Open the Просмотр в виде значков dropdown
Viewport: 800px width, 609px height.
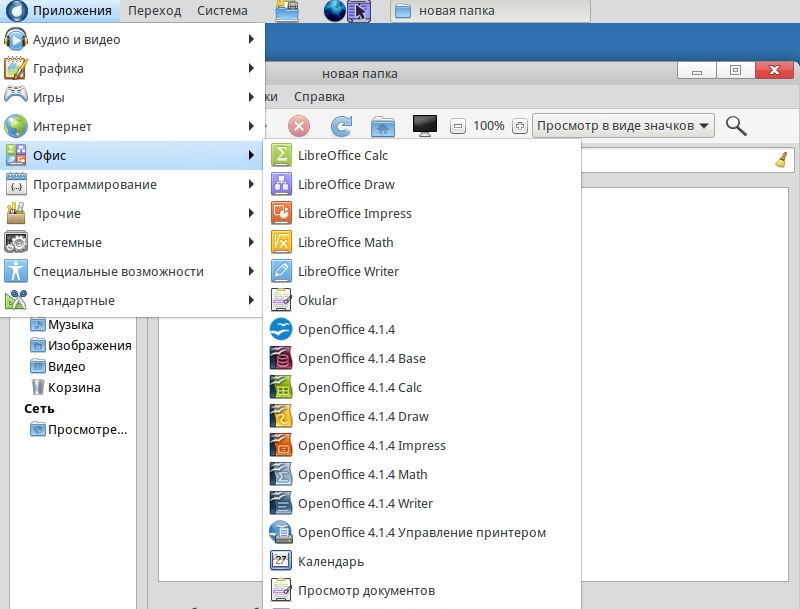coord(623,125)
